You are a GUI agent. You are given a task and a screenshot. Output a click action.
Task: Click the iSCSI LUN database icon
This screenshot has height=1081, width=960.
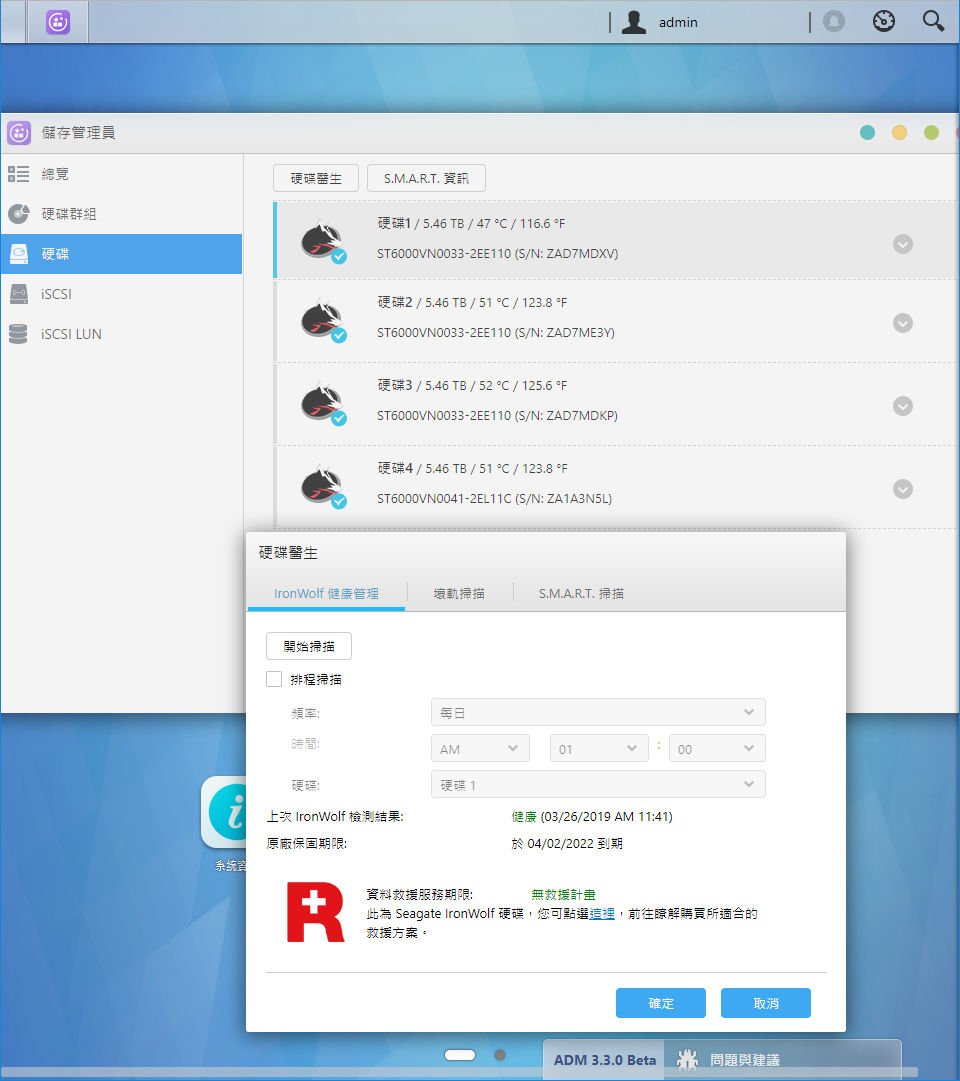click(x=19, y=334)
